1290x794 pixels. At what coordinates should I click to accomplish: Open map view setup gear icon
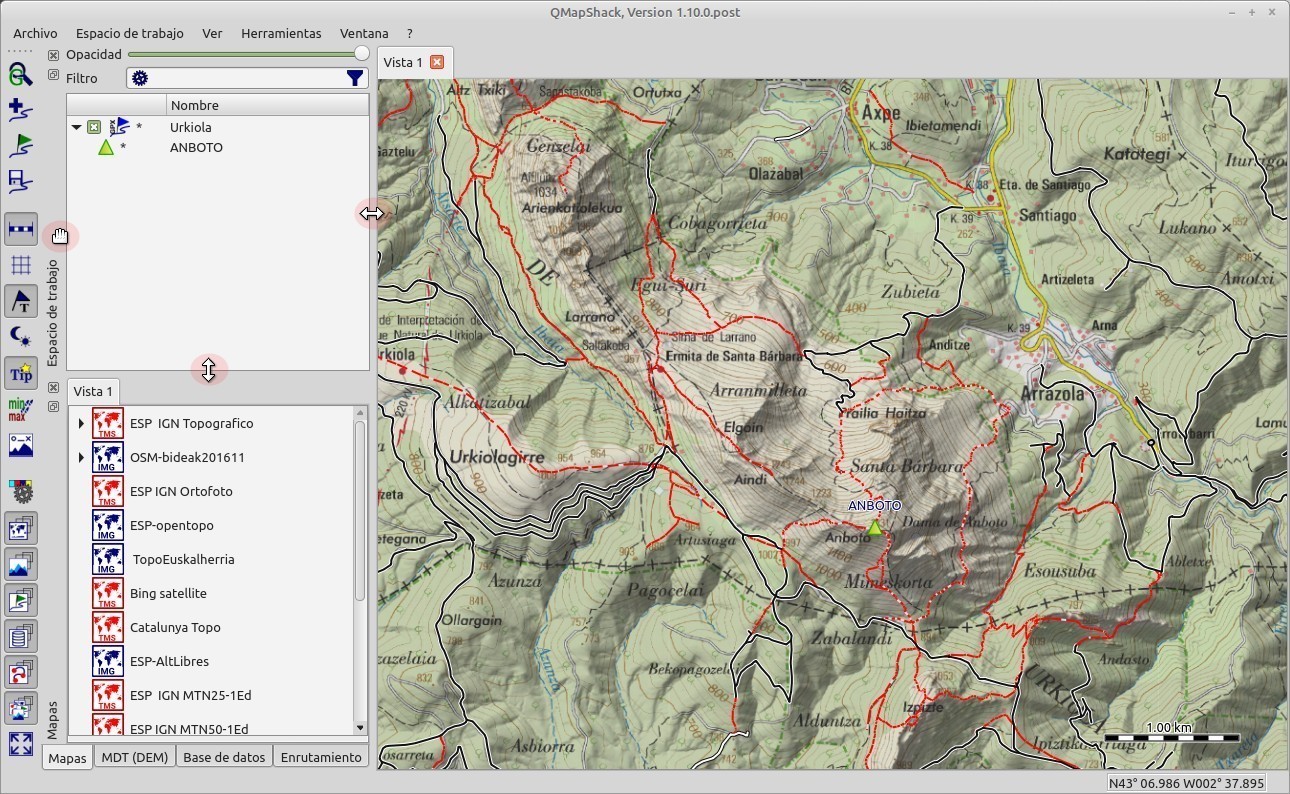click(21, 491)
